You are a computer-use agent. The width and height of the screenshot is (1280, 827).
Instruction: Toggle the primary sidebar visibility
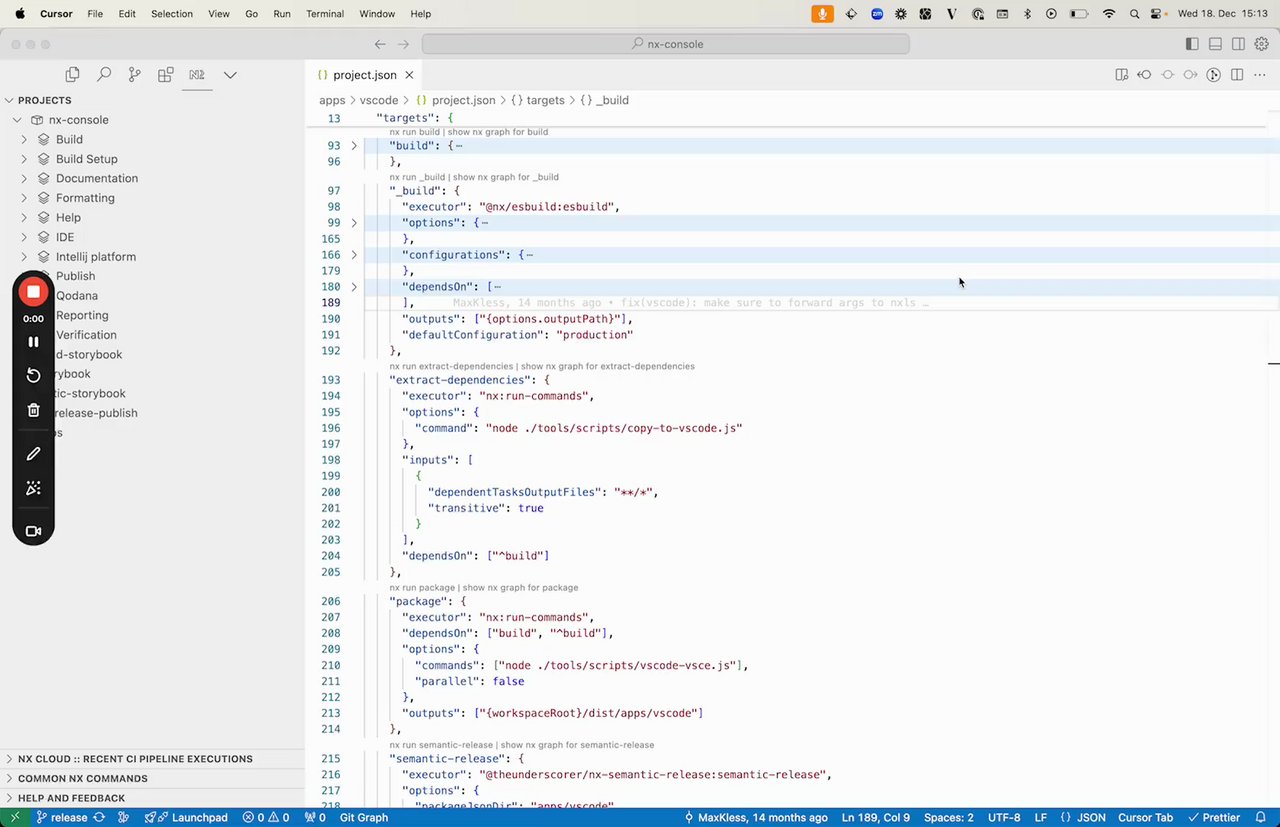[x=1192, y=44]
